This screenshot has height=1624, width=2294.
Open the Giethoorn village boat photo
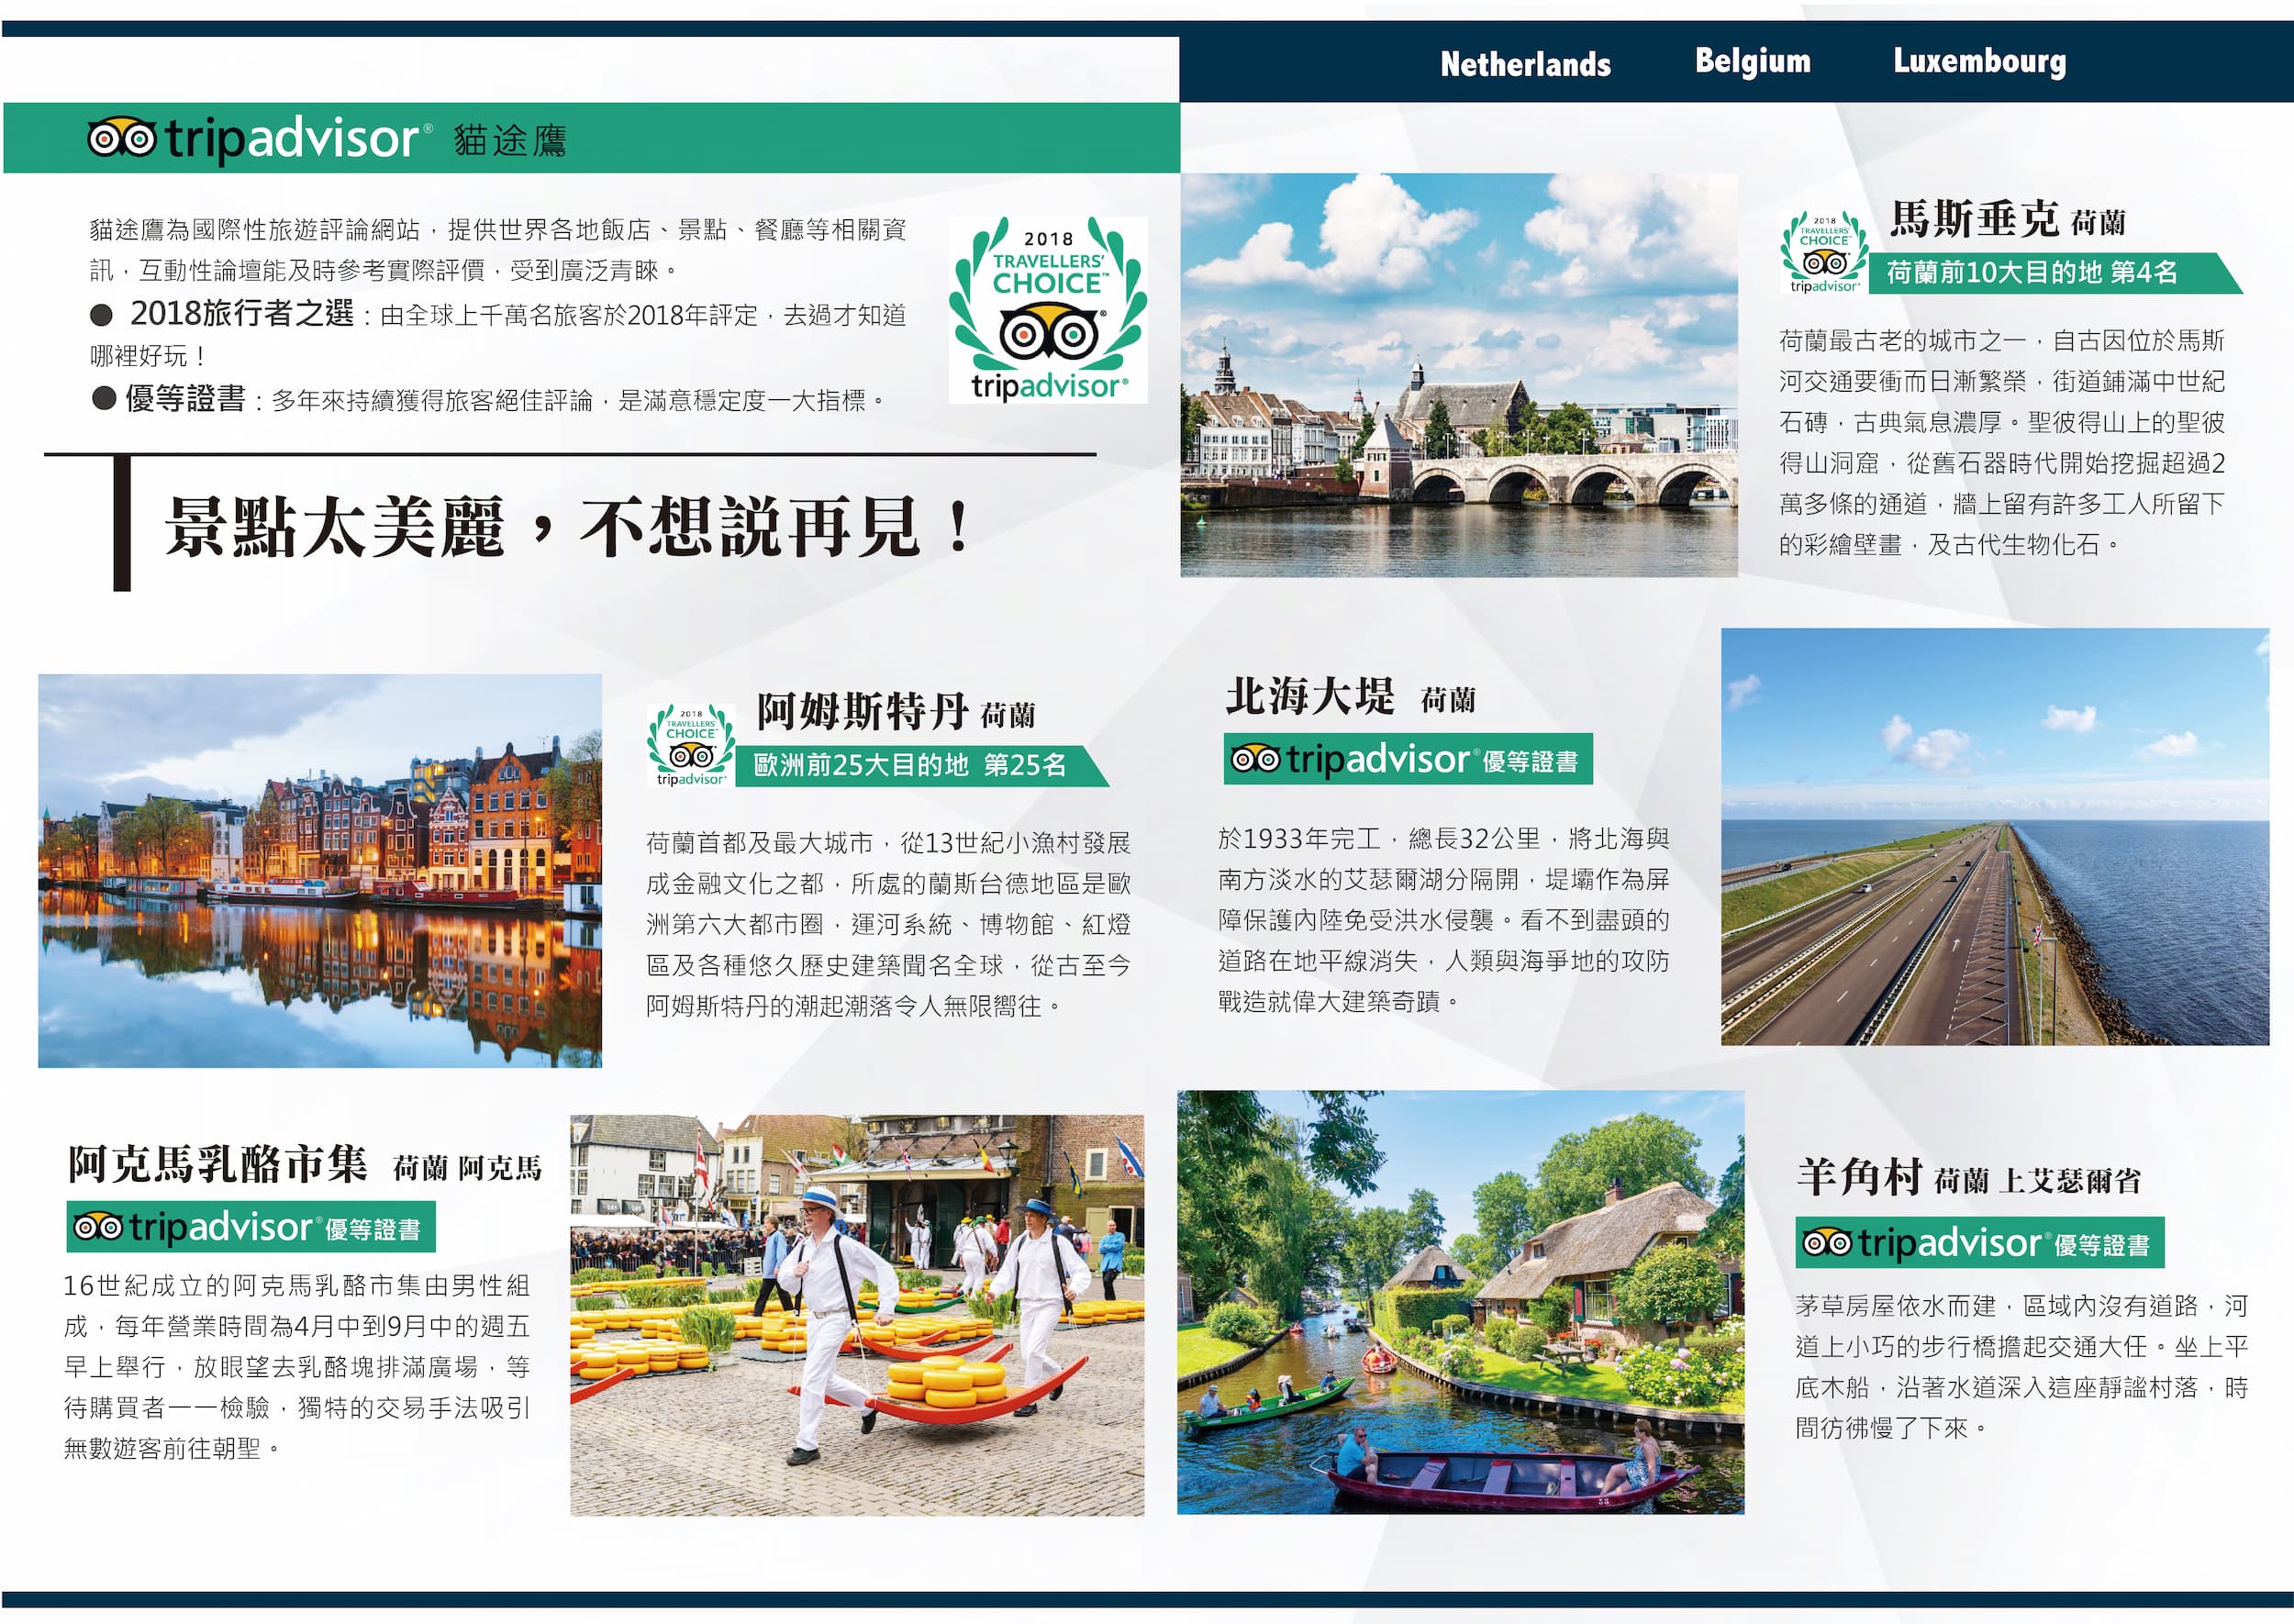pos(1460,1301)
